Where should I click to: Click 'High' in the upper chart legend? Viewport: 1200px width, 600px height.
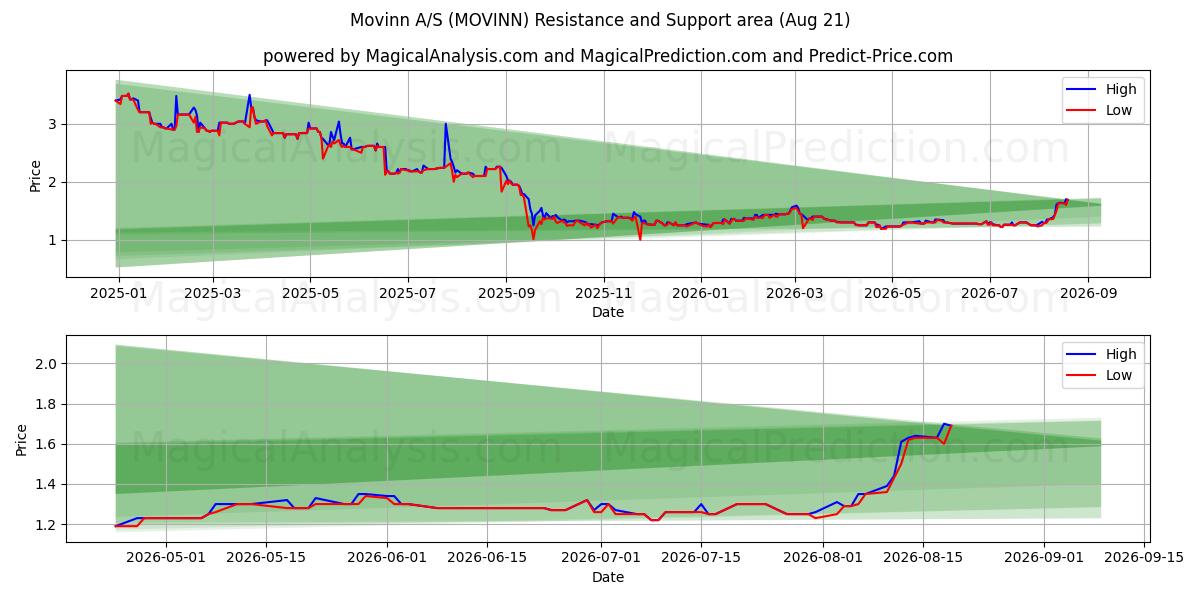1120,89
